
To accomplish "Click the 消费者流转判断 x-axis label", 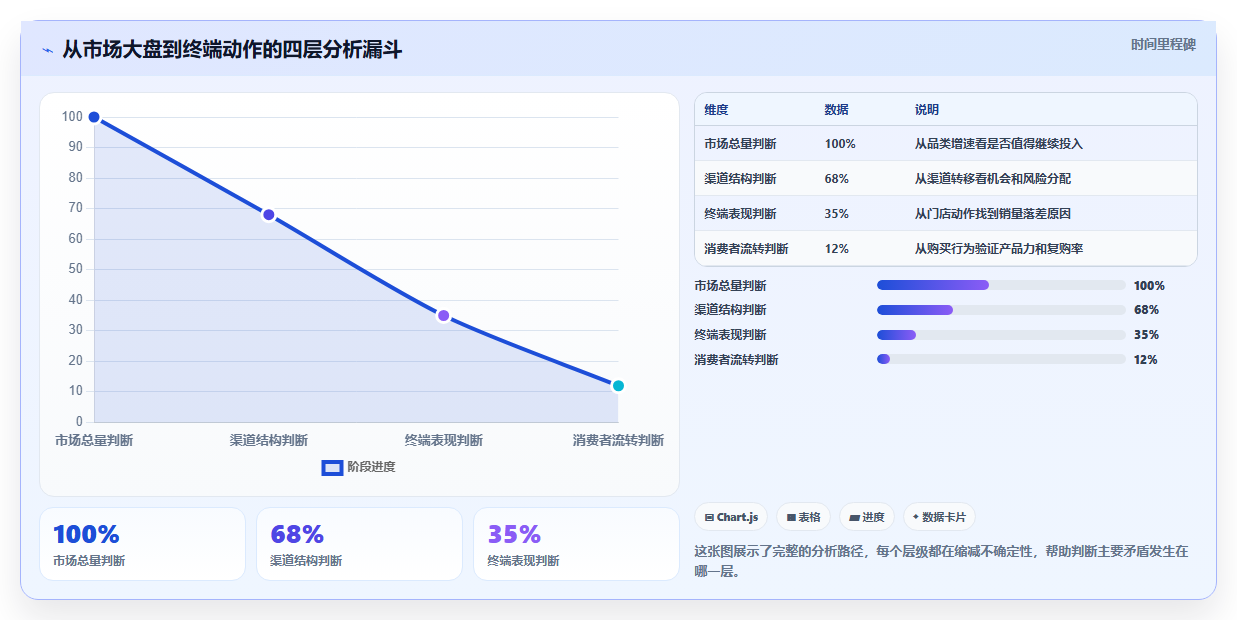I will tap(618, 440).
